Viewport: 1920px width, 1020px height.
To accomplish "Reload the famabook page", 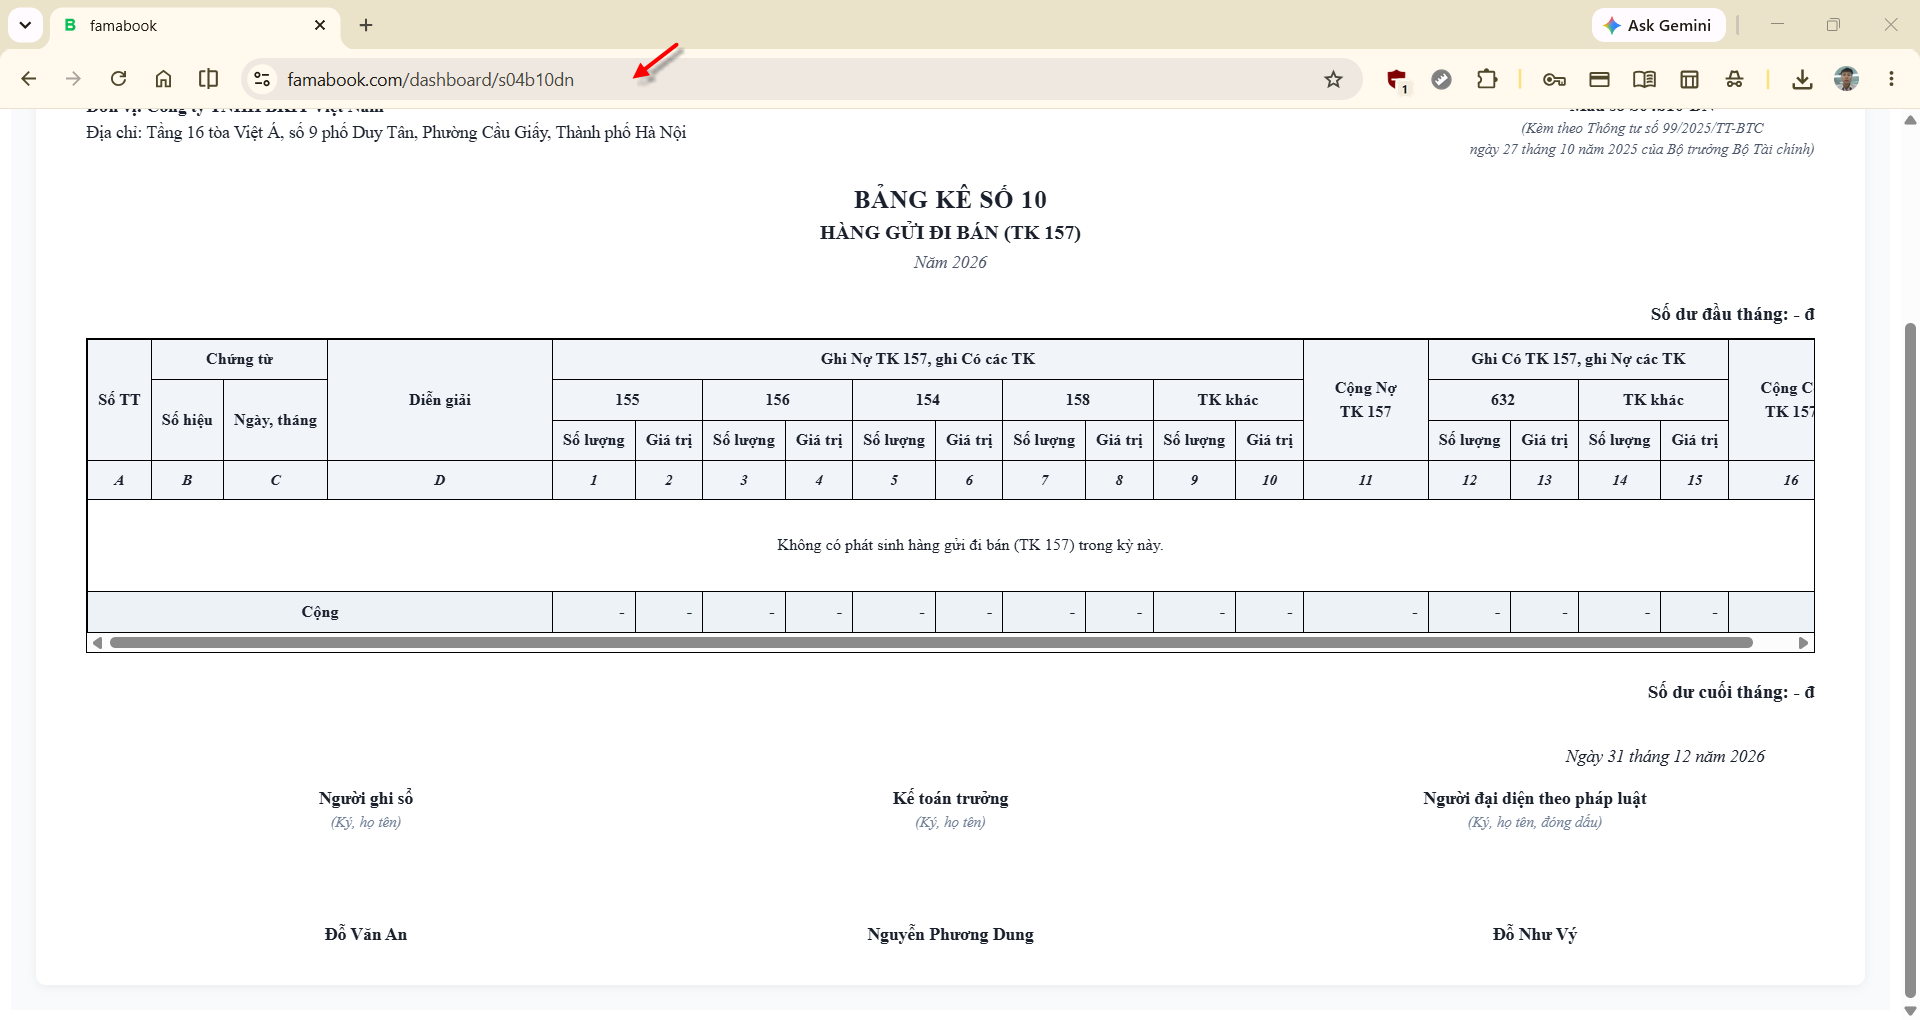I will [118, 79].
